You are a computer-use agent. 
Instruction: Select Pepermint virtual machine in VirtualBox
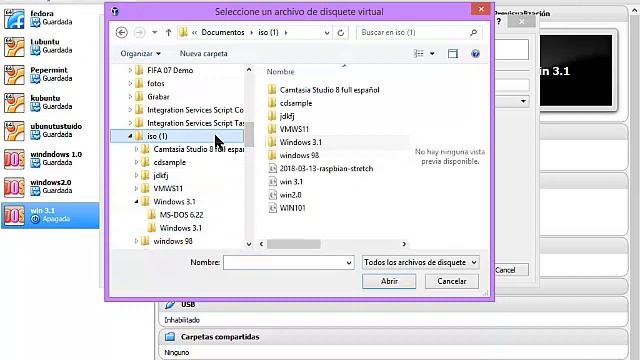pos(50,75)
